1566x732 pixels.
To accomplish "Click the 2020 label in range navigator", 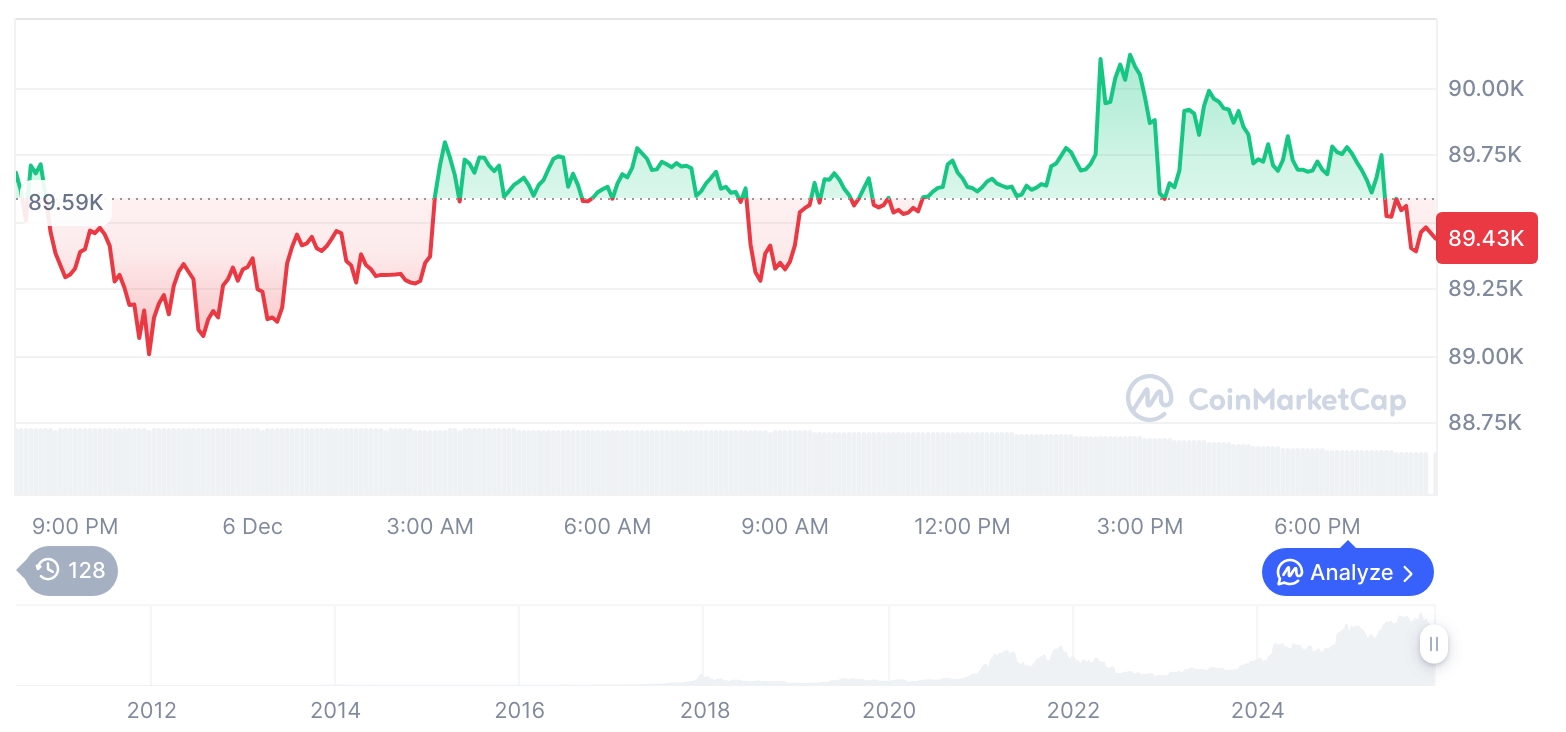I will tap(889, 710).
